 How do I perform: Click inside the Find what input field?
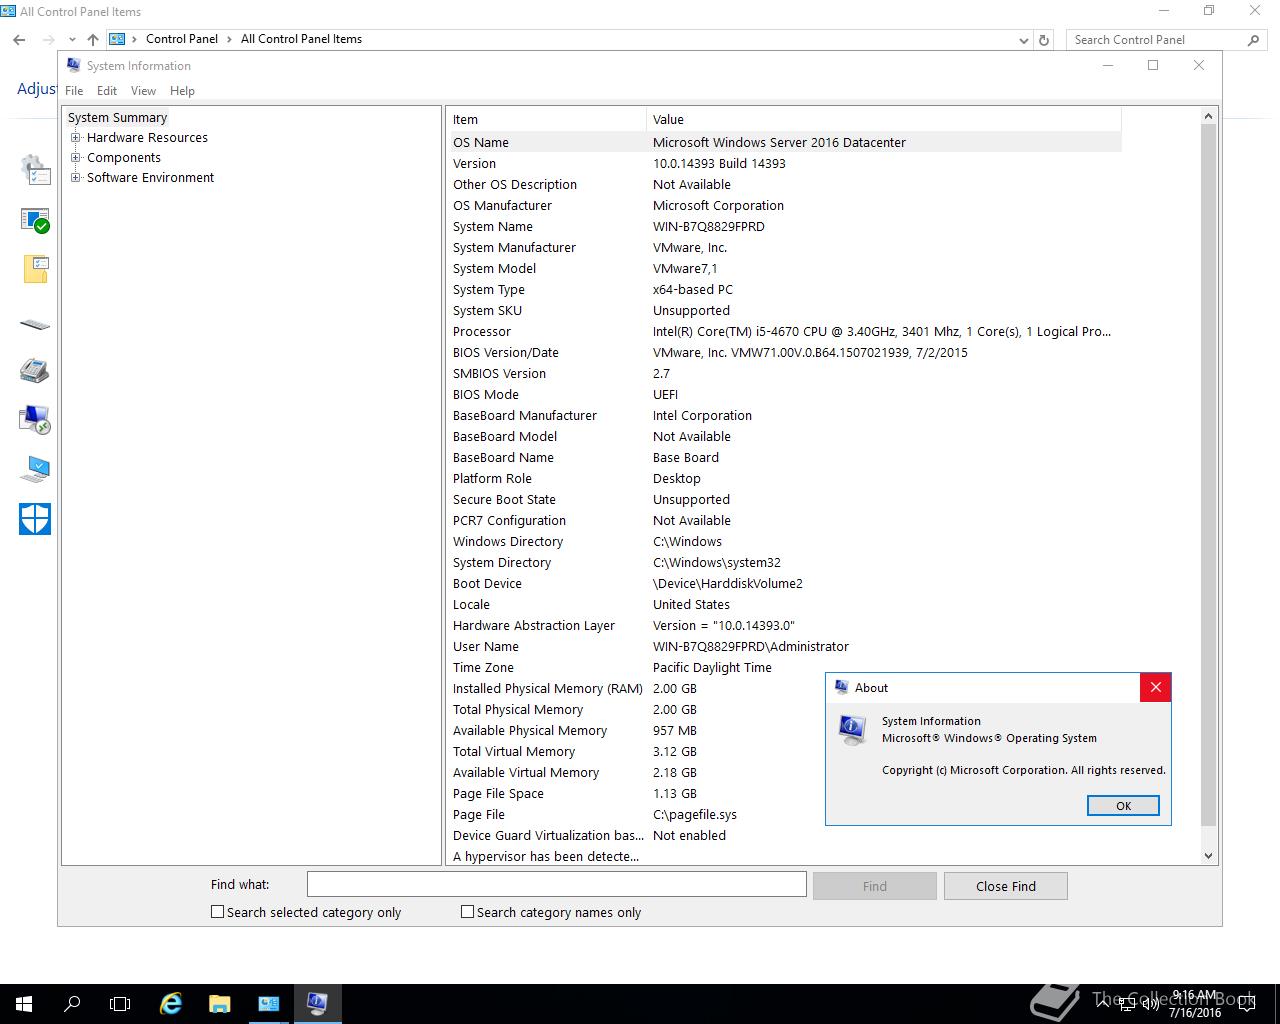tap(556, 884)
